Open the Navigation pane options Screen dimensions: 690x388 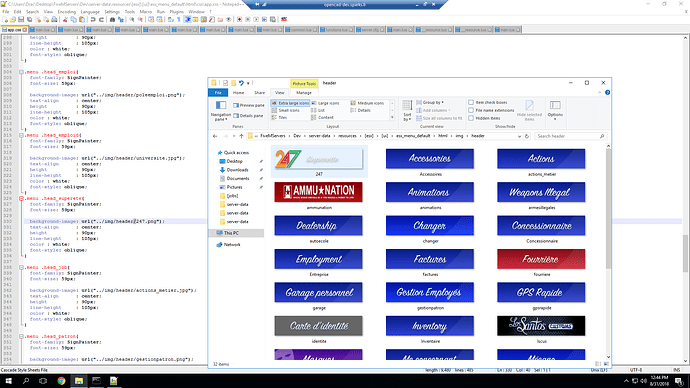pyautogui.click(x=220, y=110)
